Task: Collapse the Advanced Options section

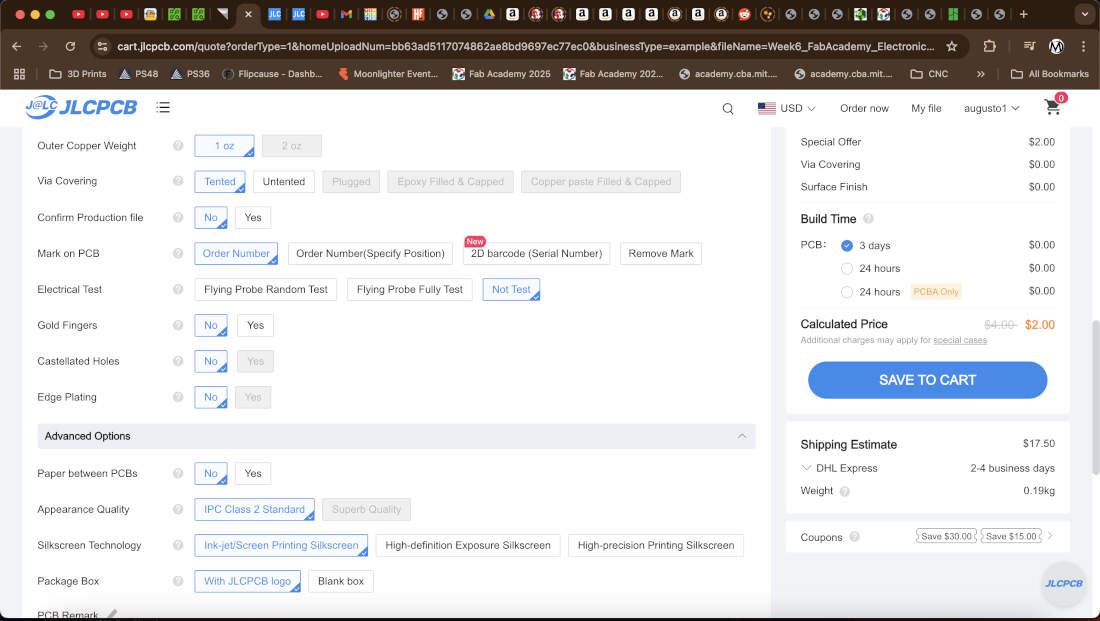Action: (742, 436)
